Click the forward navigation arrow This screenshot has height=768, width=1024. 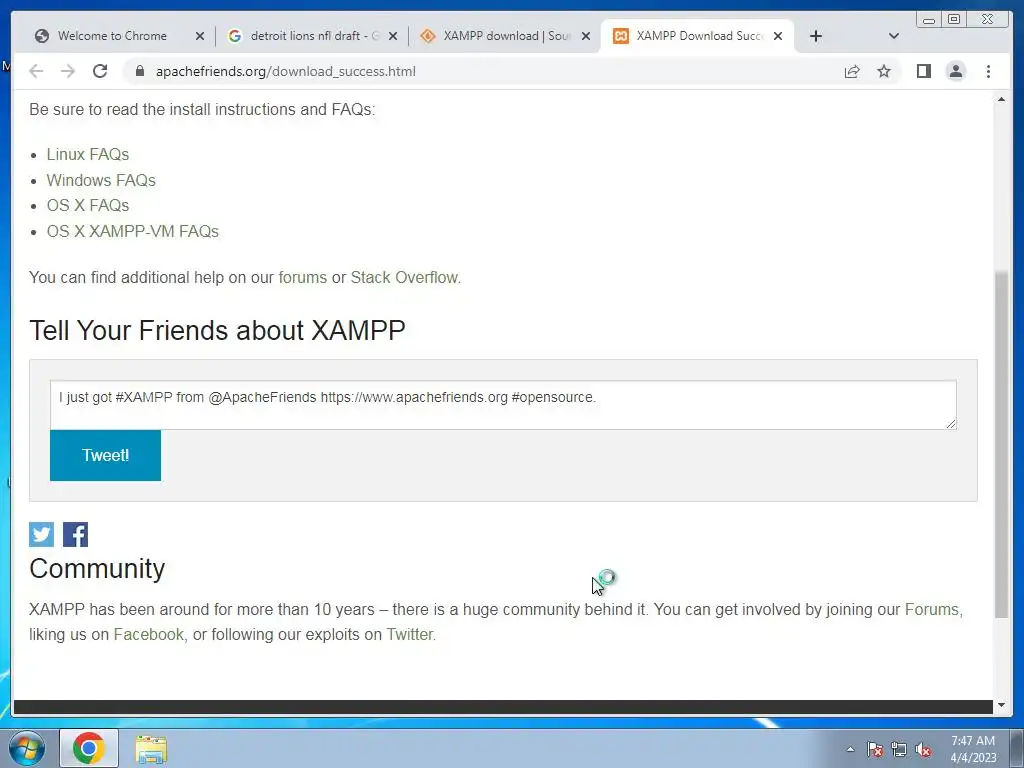[x=68, y=71]
